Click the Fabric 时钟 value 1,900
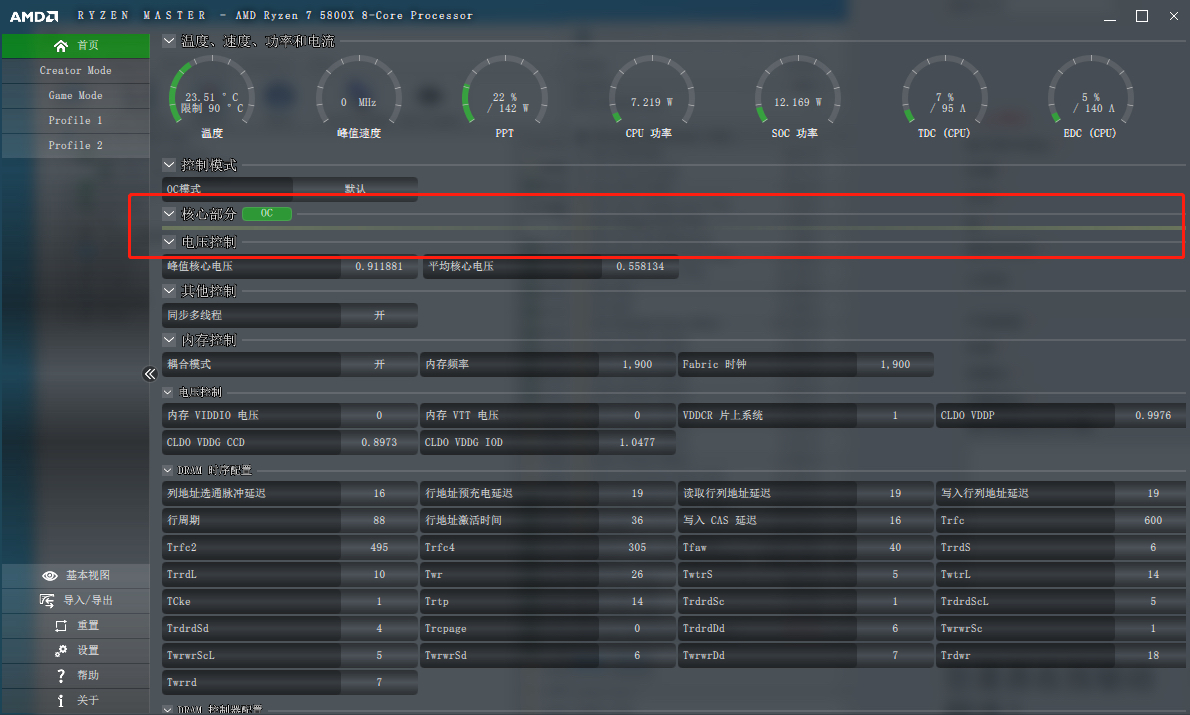The image size is (1190, 715). [x=895, y=365]
